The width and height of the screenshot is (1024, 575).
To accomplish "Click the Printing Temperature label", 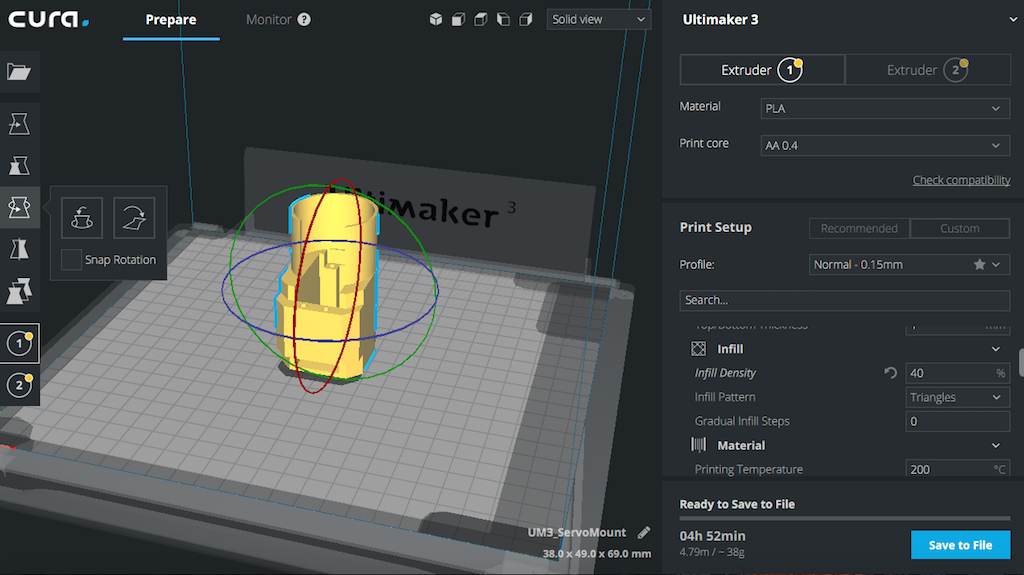I will (748, 469).
